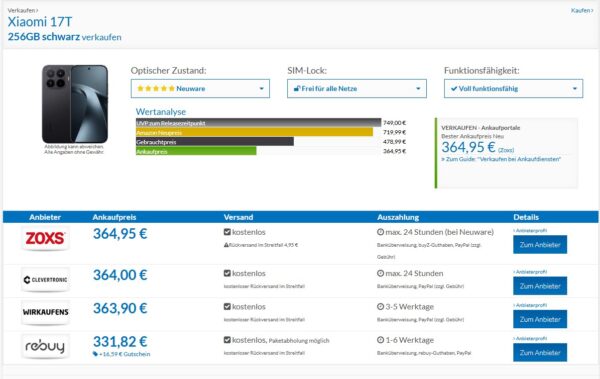Viewport: 600px width, 379px height.
Task: Click the five star rating icons in Zustand dropdown
Action: (156, 88)
